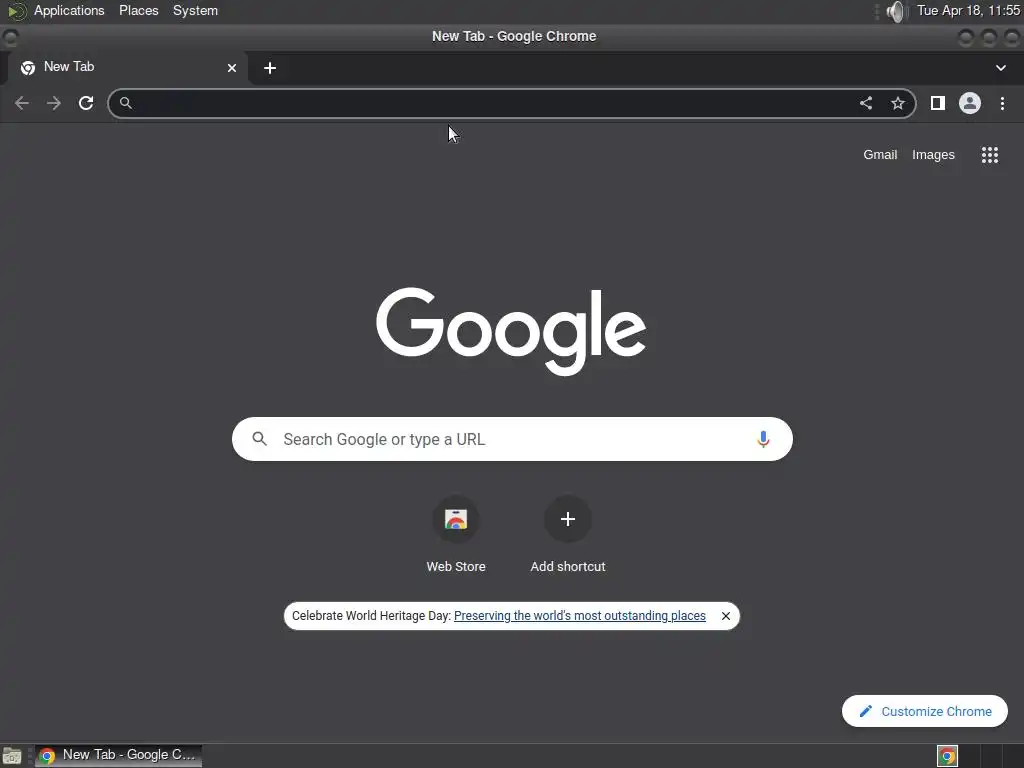Viewport: 1024px width, 768px height.
Task: Open the Places menu
Action: pyautogui.click(x=138, y=10)
